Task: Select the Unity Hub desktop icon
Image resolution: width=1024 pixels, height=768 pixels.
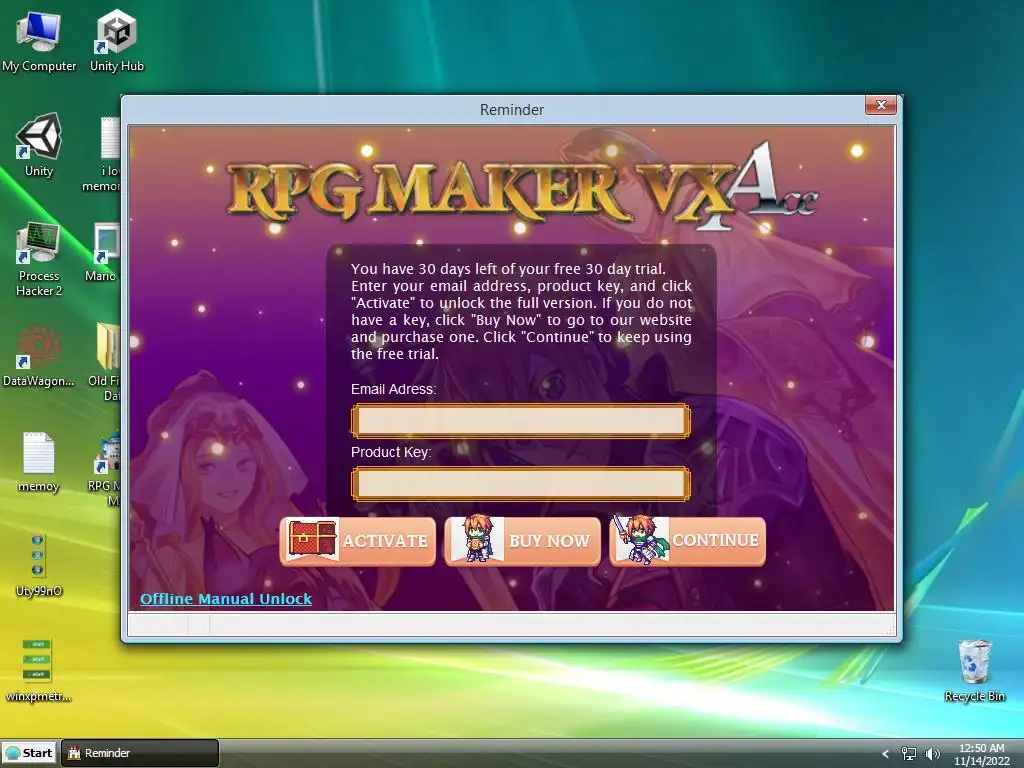Action: click(x=116, y=40)
